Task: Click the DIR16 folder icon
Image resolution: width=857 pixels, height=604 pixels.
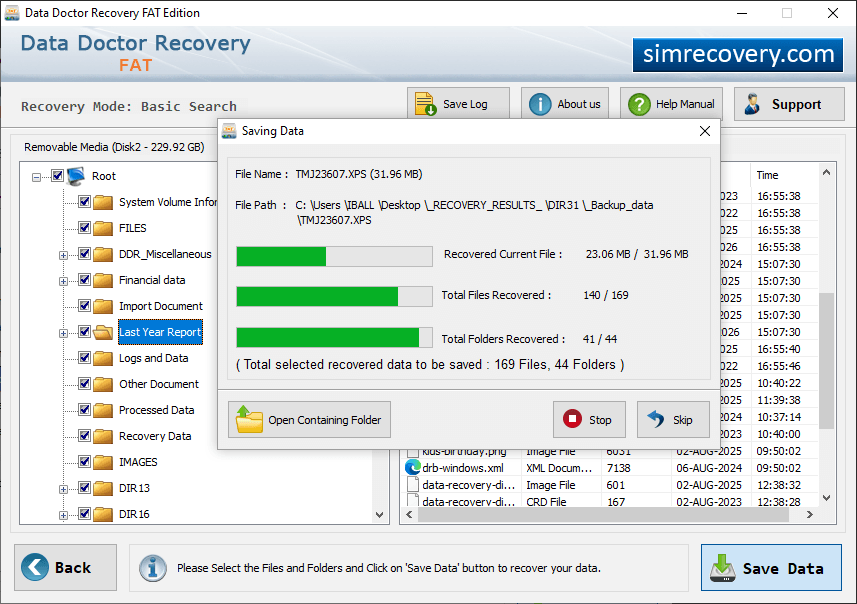Action: 103,514
